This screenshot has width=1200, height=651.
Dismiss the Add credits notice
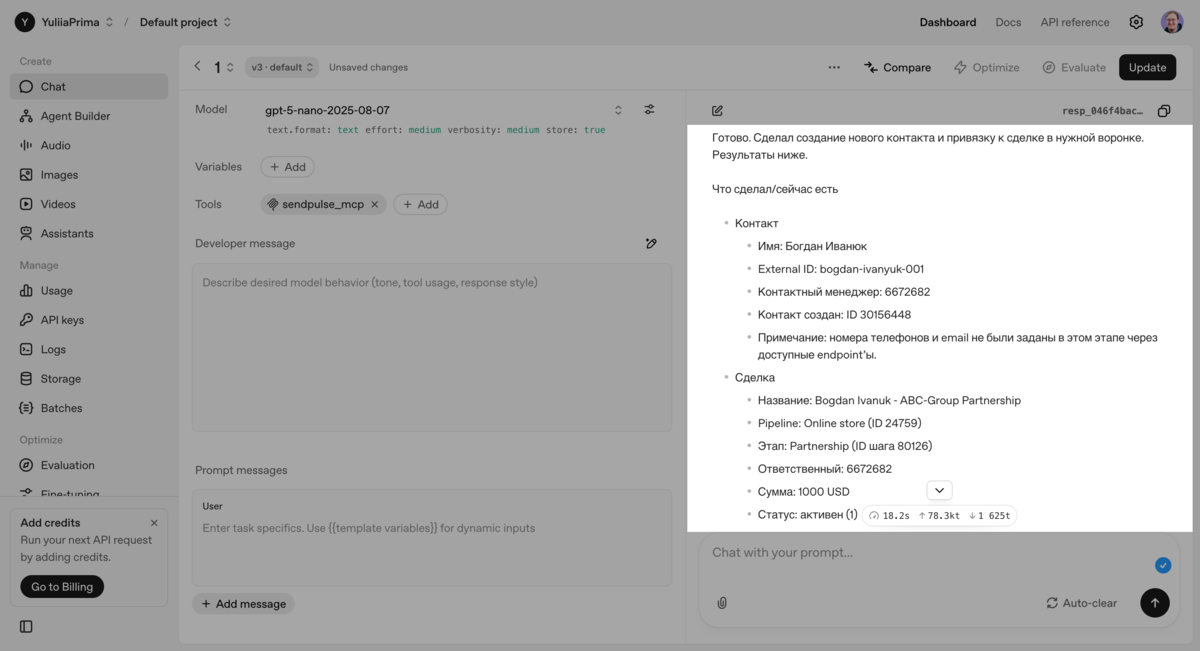tap(154, 523)
